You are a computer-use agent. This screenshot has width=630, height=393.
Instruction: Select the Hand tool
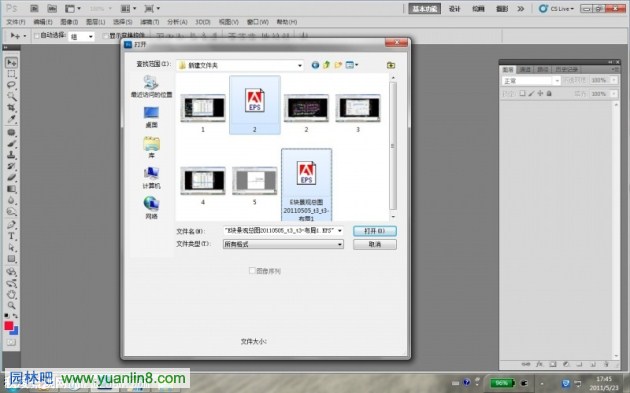tap(11, 295)
